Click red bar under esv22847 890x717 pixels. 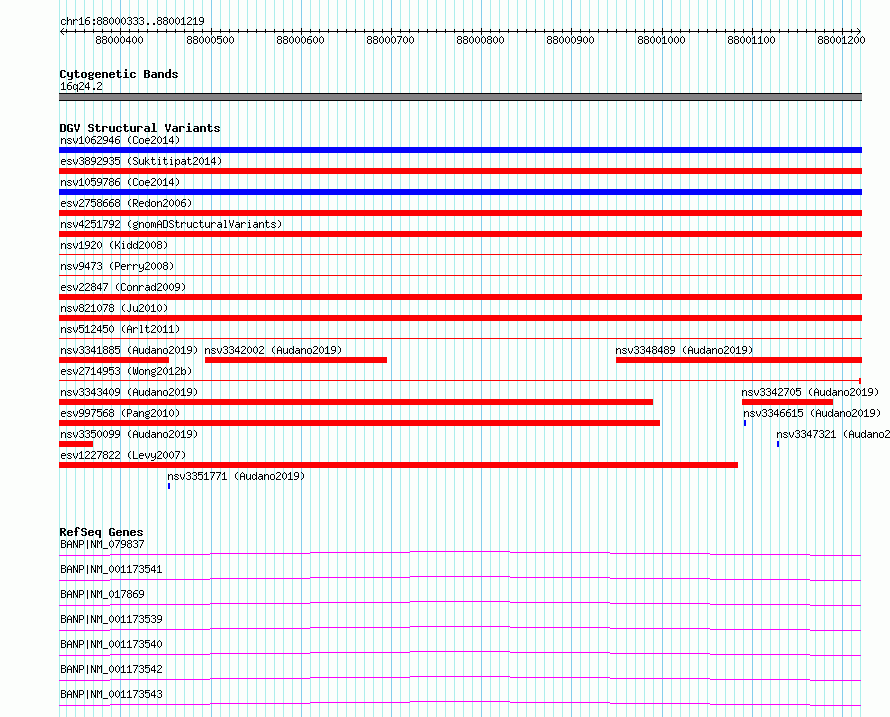[460, 297]
